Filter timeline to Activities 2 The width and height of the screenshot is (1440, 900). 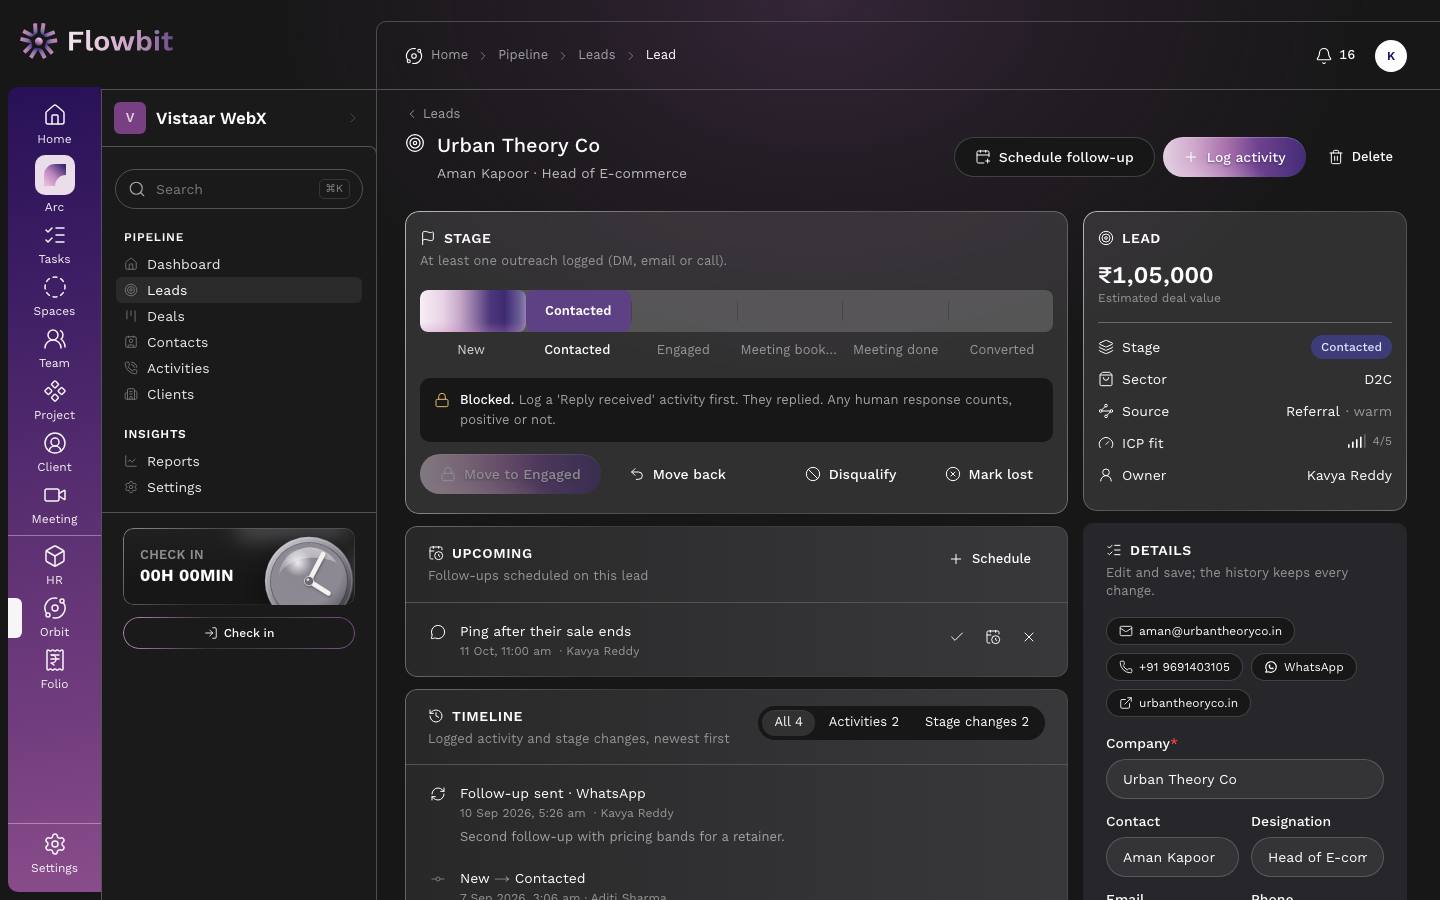864,722
